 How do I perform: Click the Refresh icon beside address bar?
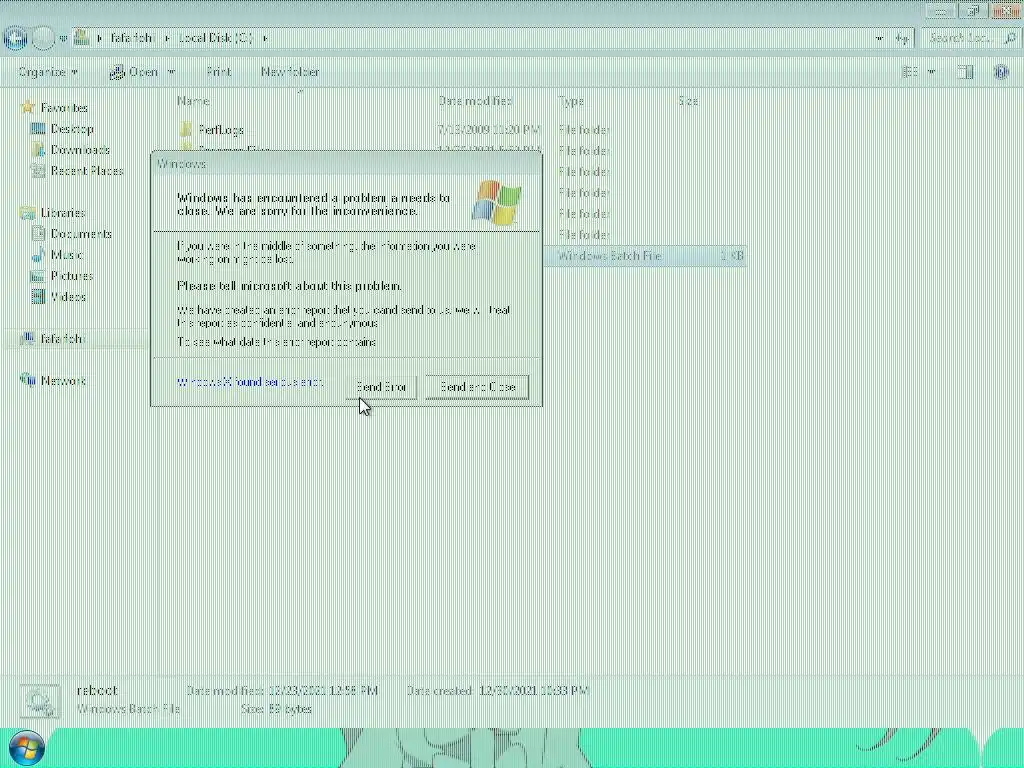click(x=903, y=39)
